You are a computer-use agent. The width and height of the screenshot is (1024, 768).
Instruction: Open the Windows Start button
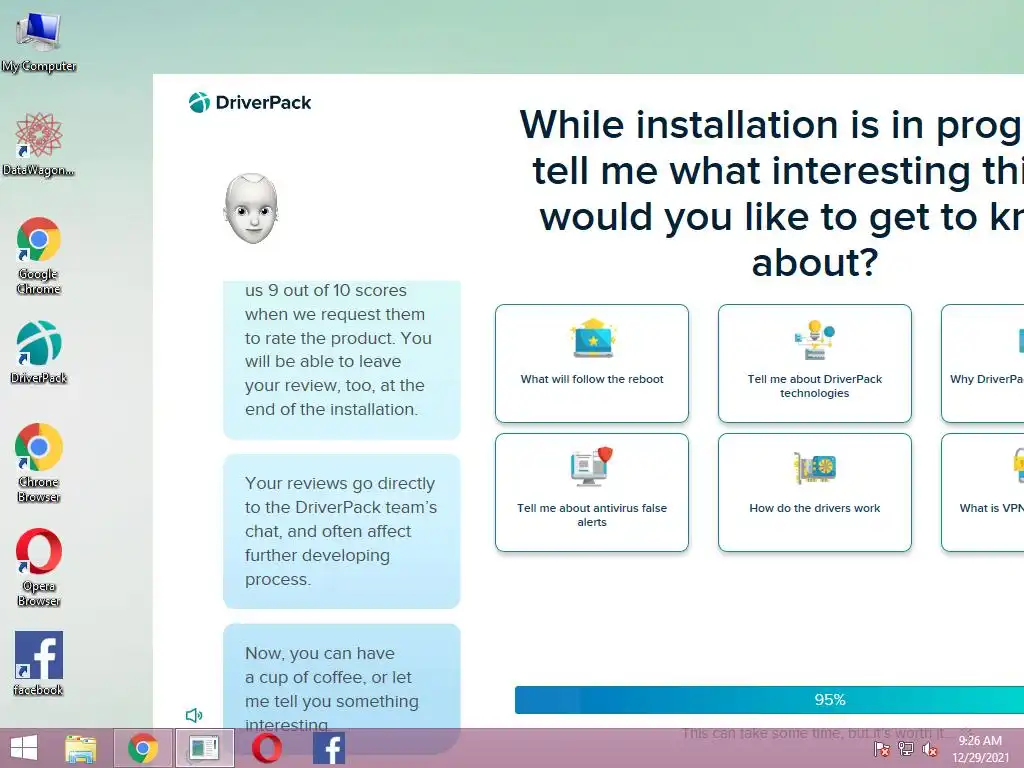24,748
